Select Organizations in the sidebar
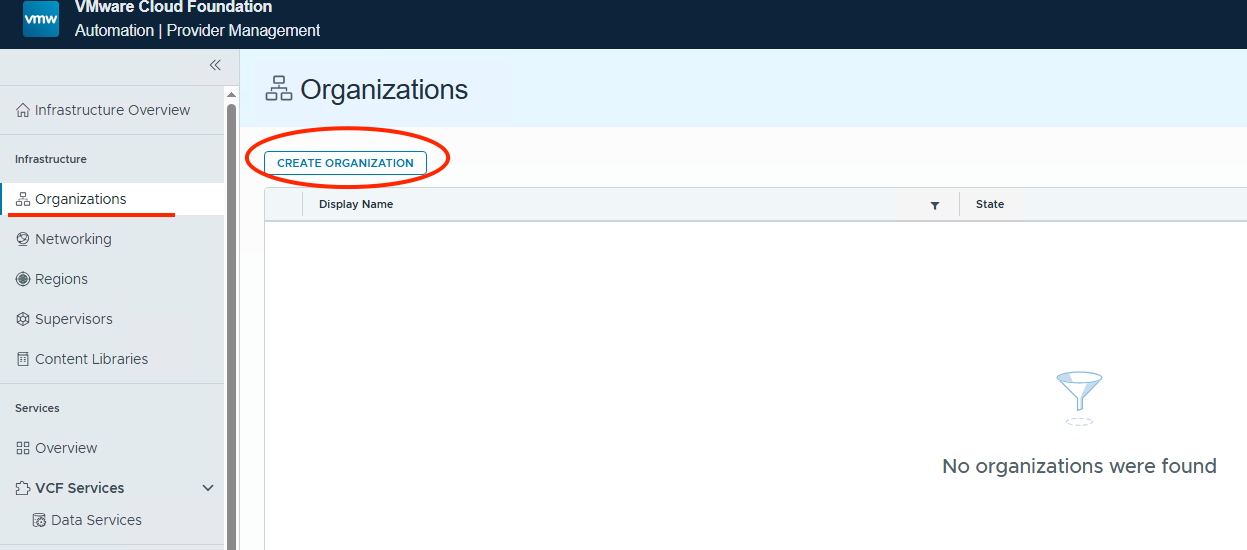Image resolution: width=1247 pixels, height=550 pixels. [x=80, y=199]
